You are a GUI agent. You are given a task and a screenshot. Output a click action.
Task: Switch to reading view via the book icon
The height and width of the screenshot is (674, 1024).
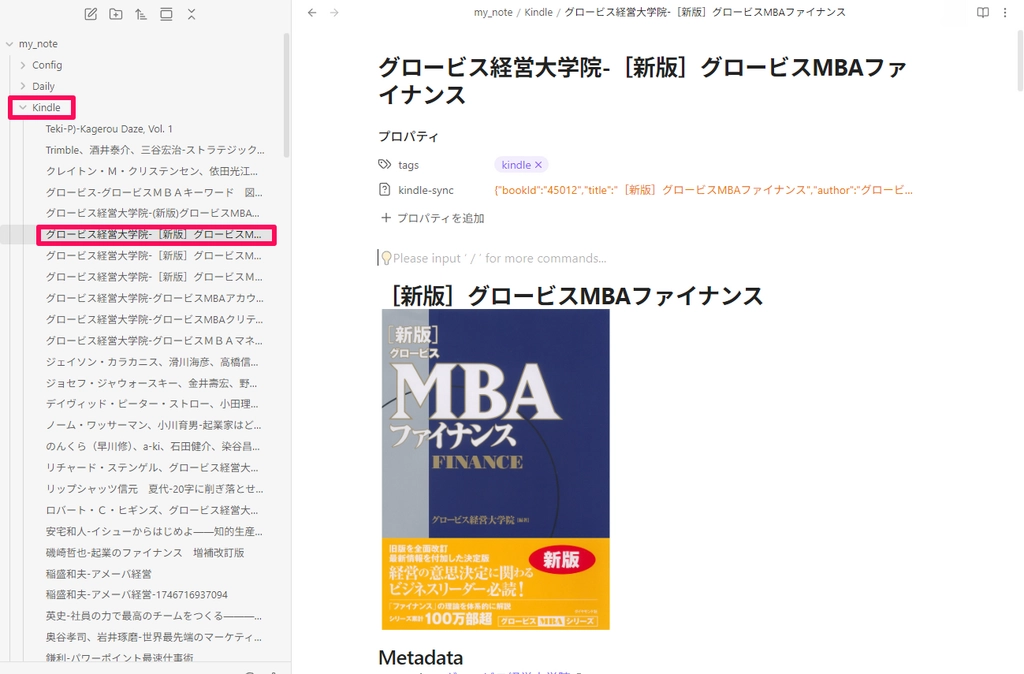pos(982,12)
